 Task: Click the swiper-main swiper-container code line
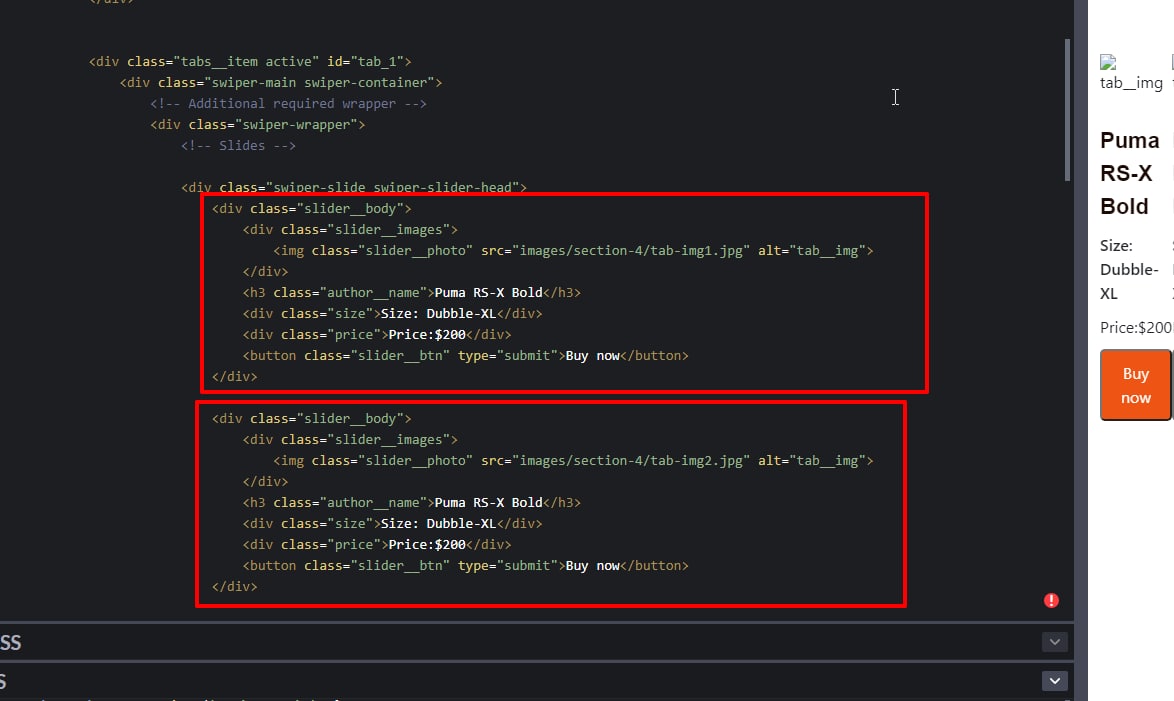[281, 82]
